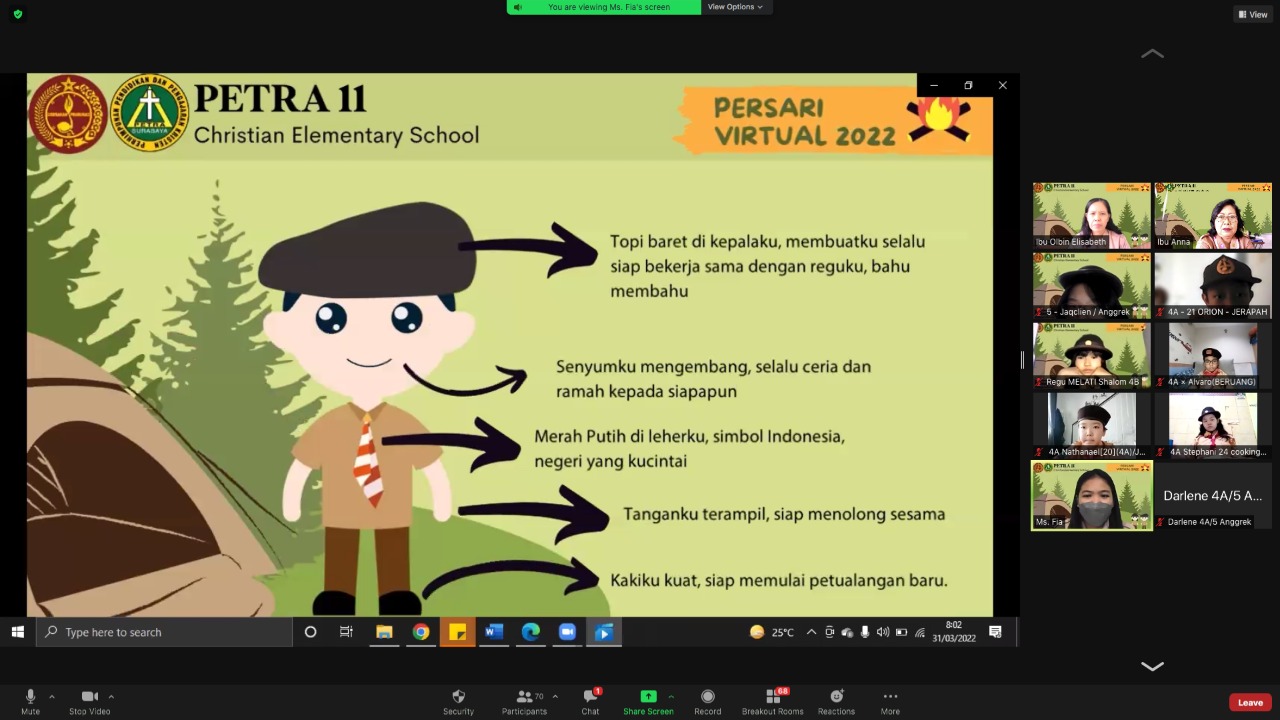The height and width of the screenshot is (720, 1280).
Task: Select the 4A Nathanael video tile
Action: coord(1092,425)
